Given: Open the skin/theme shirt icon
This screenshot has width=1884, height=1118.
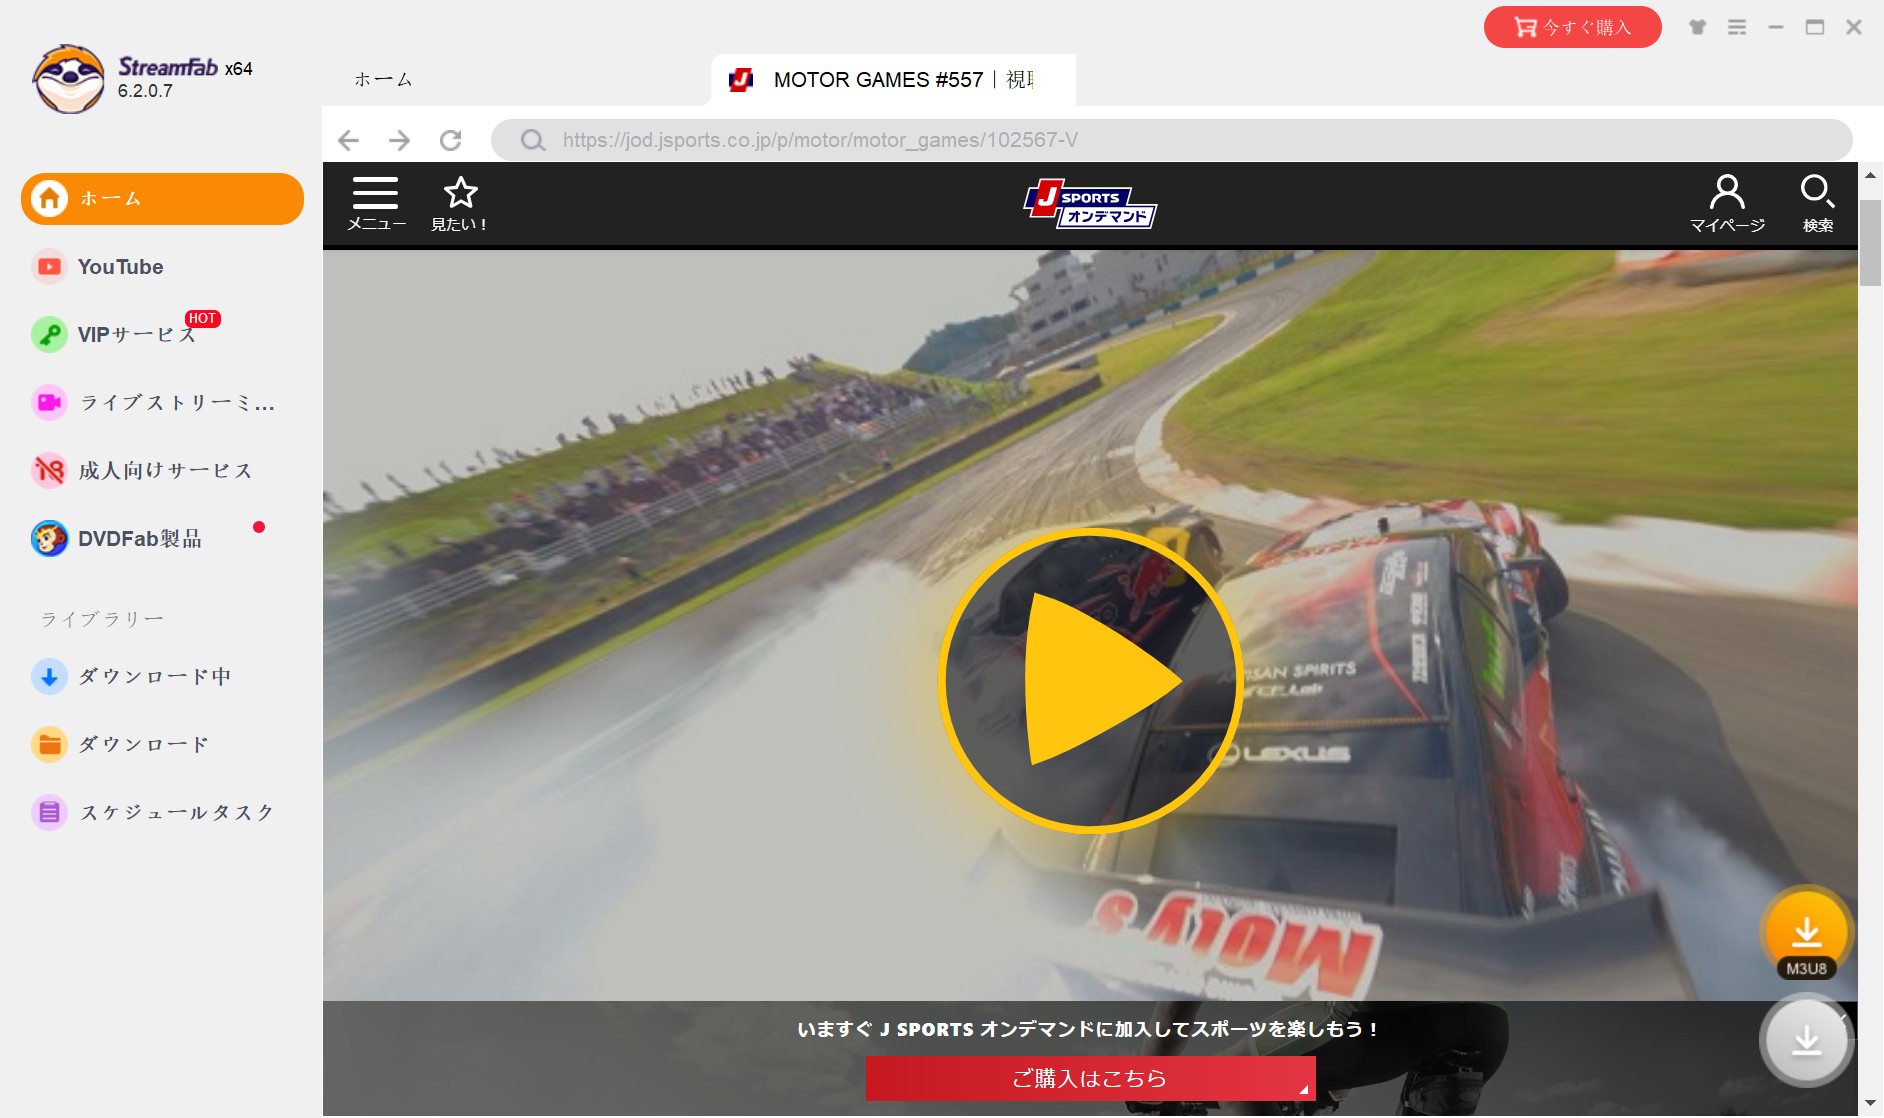Looking at the screenshot, I should pyautogui.click(x=1697, y=27).
